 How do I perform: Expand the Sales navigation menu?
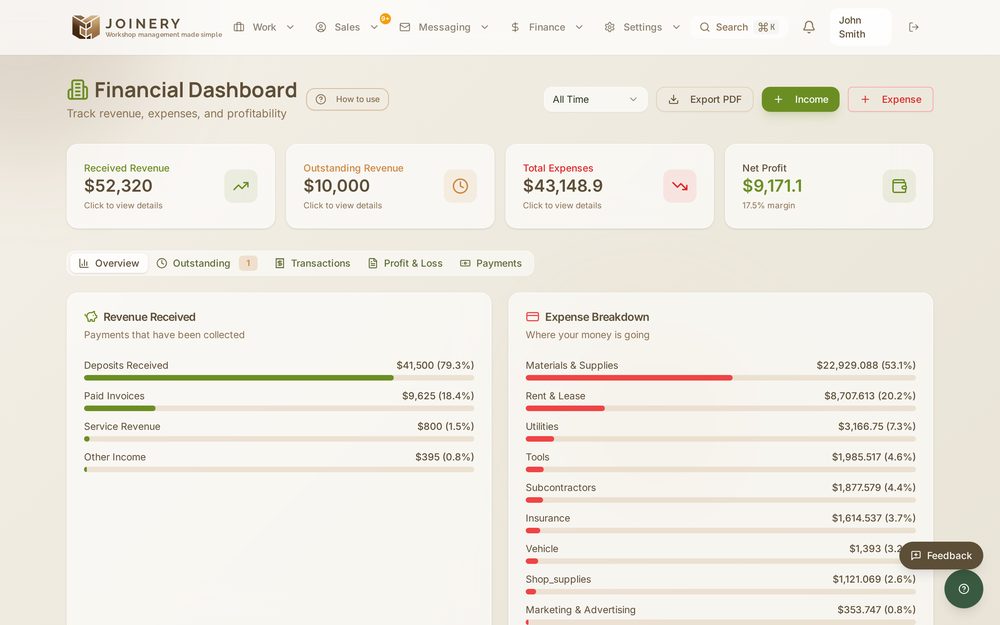(x=347, y=27)
